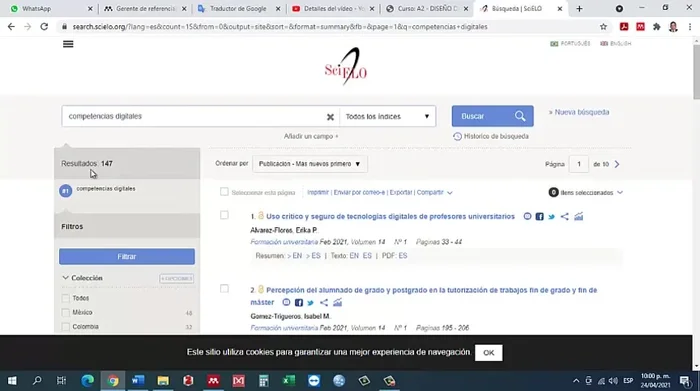Click the page number input box

pyautogui.click(x=579, y=164)
